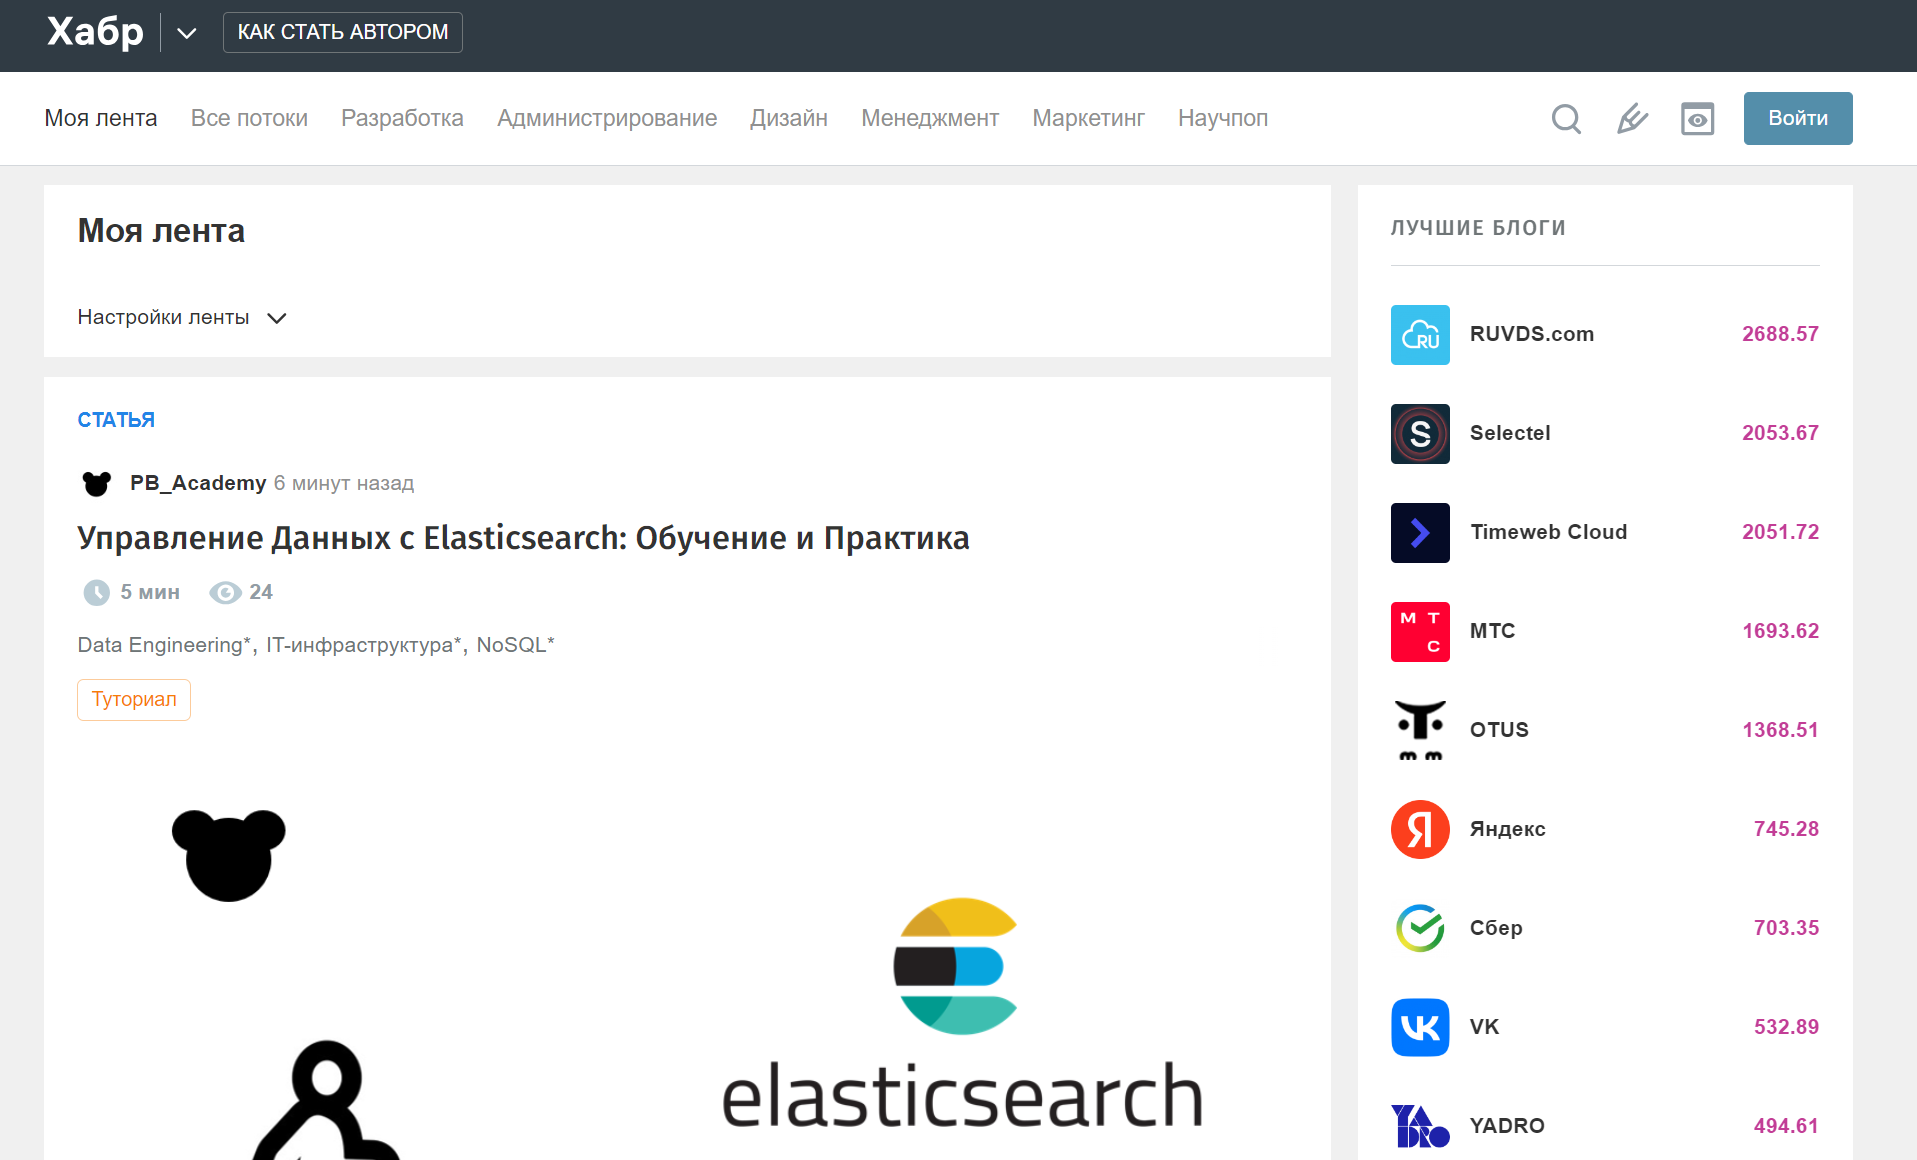The image size is (1917, 1160).
Task: Open the Selectel blog logo
Action: point(1420,434)
